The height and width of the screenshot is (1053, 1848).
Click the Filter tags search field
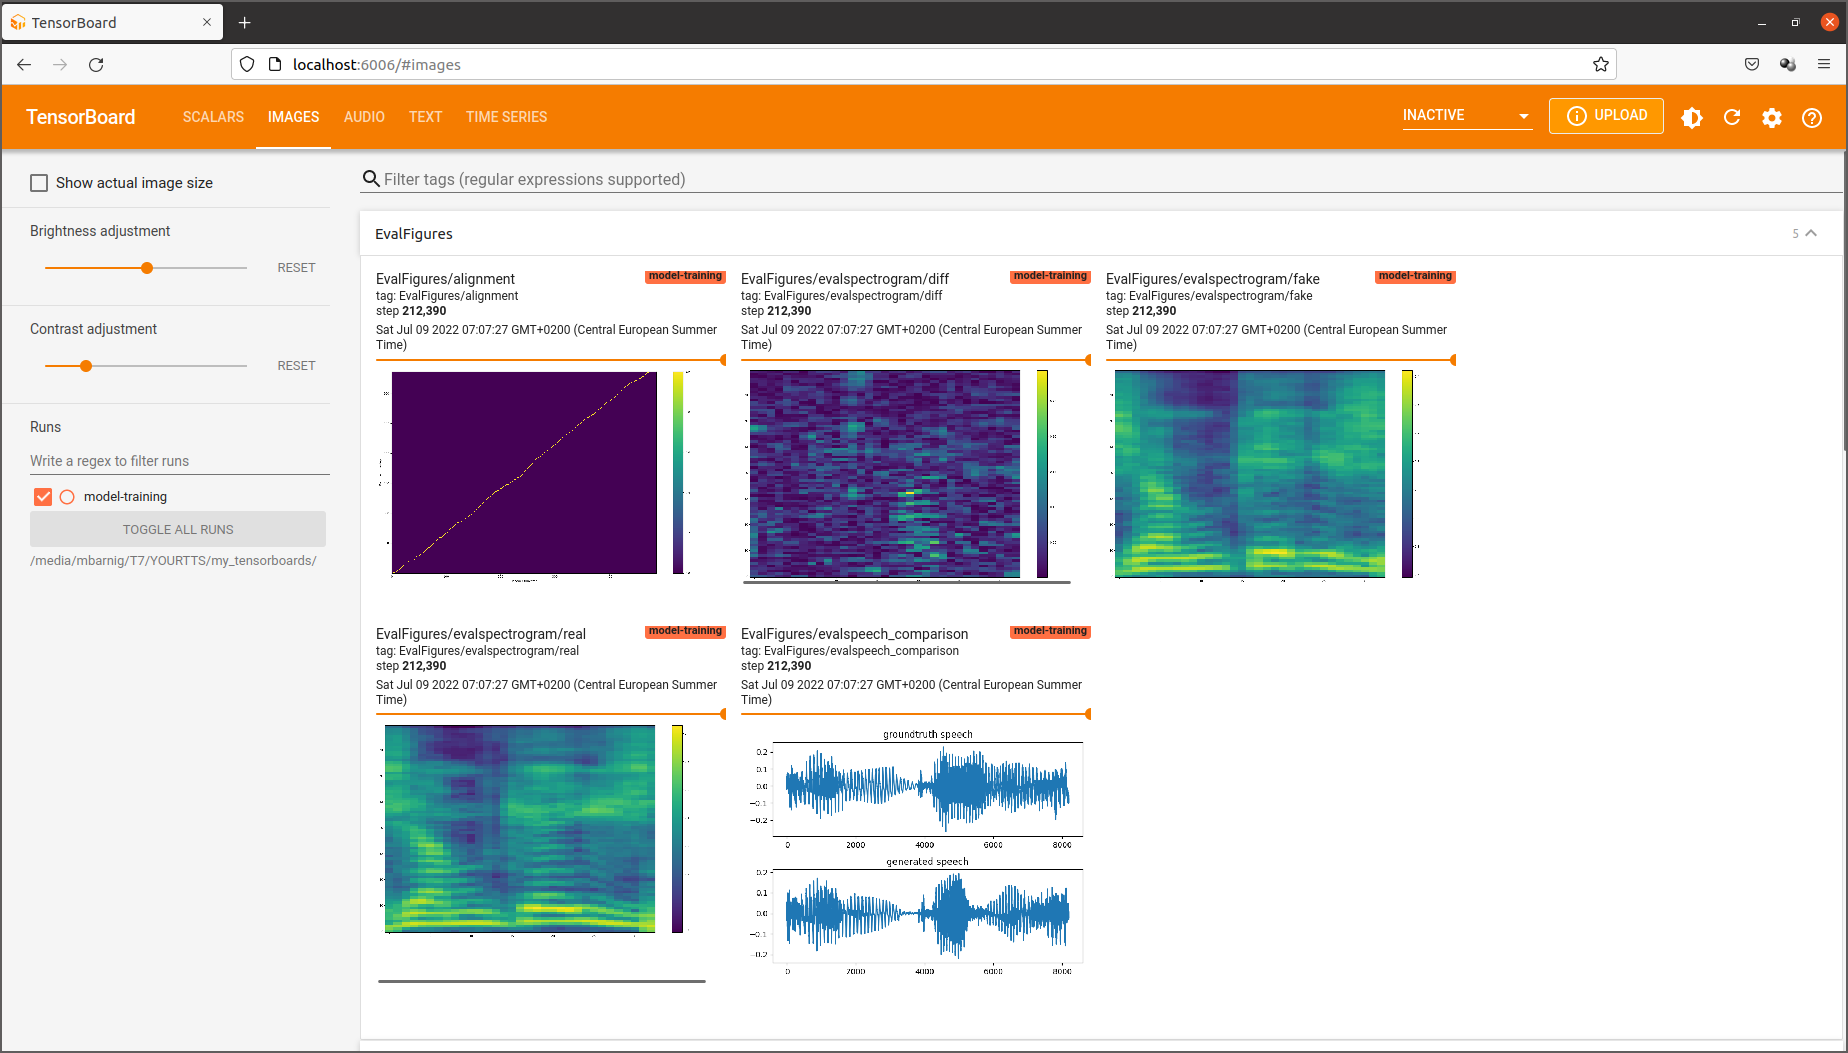click(1100, 179)
